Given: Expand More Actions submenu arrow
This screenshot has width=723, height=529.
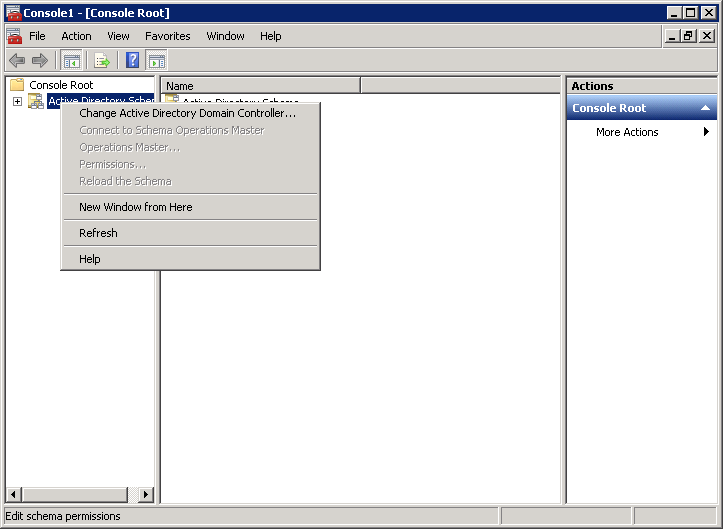Looking at the screenshot, I should click(x=706, y=132).
